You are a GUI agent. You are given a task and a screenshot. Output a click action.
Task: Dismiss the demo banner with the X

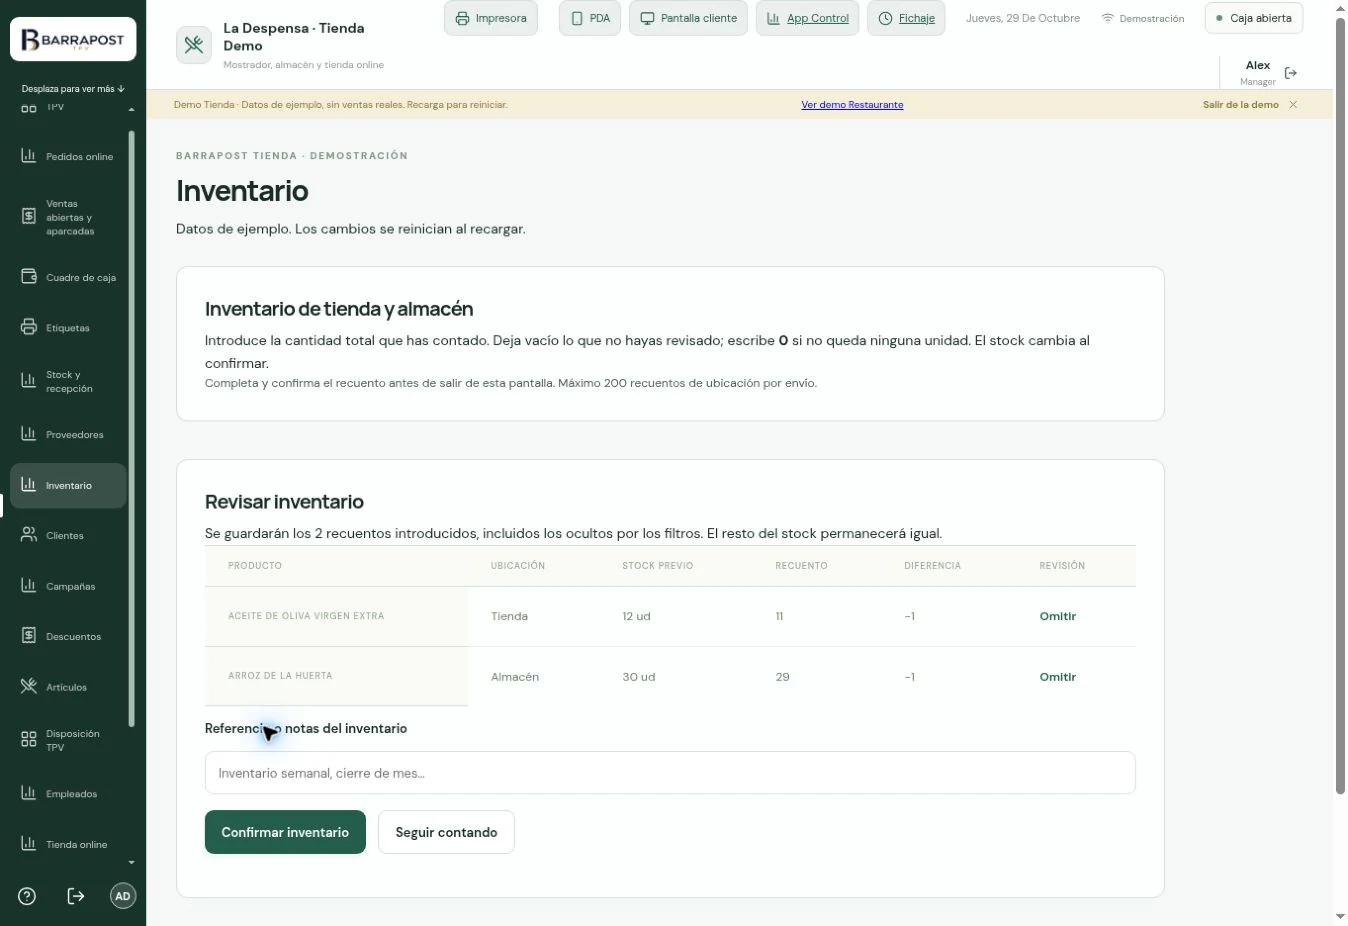[x=1293, y=105]
